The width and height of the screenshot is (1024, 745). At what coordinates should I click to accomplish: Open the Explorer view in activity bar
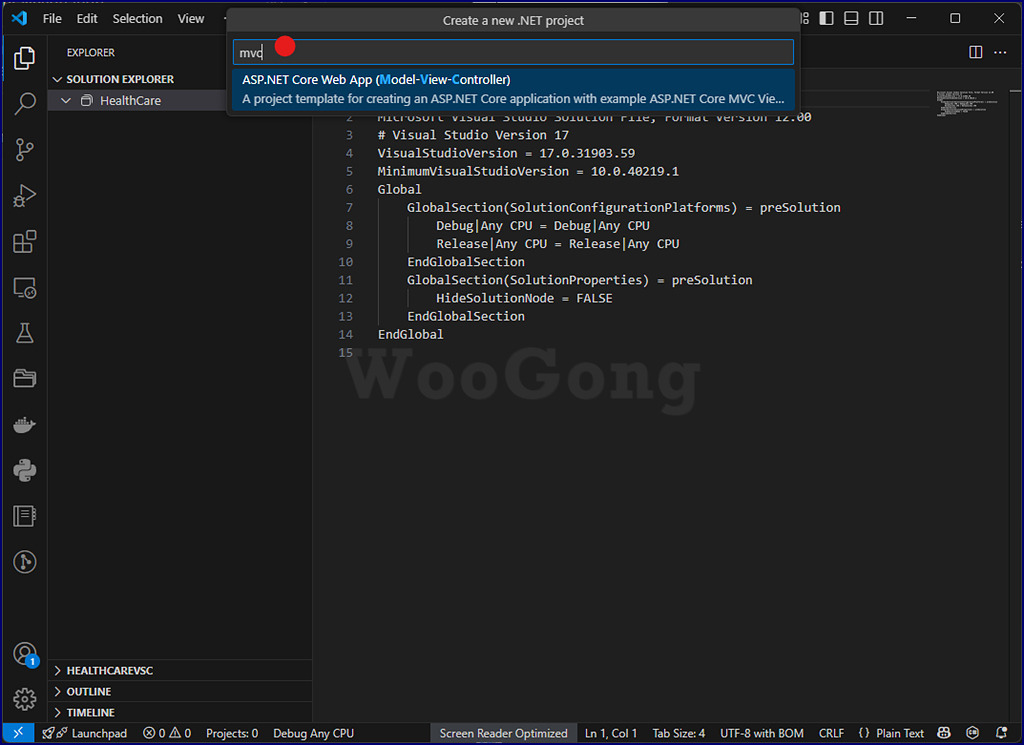[x=24, y=58]
